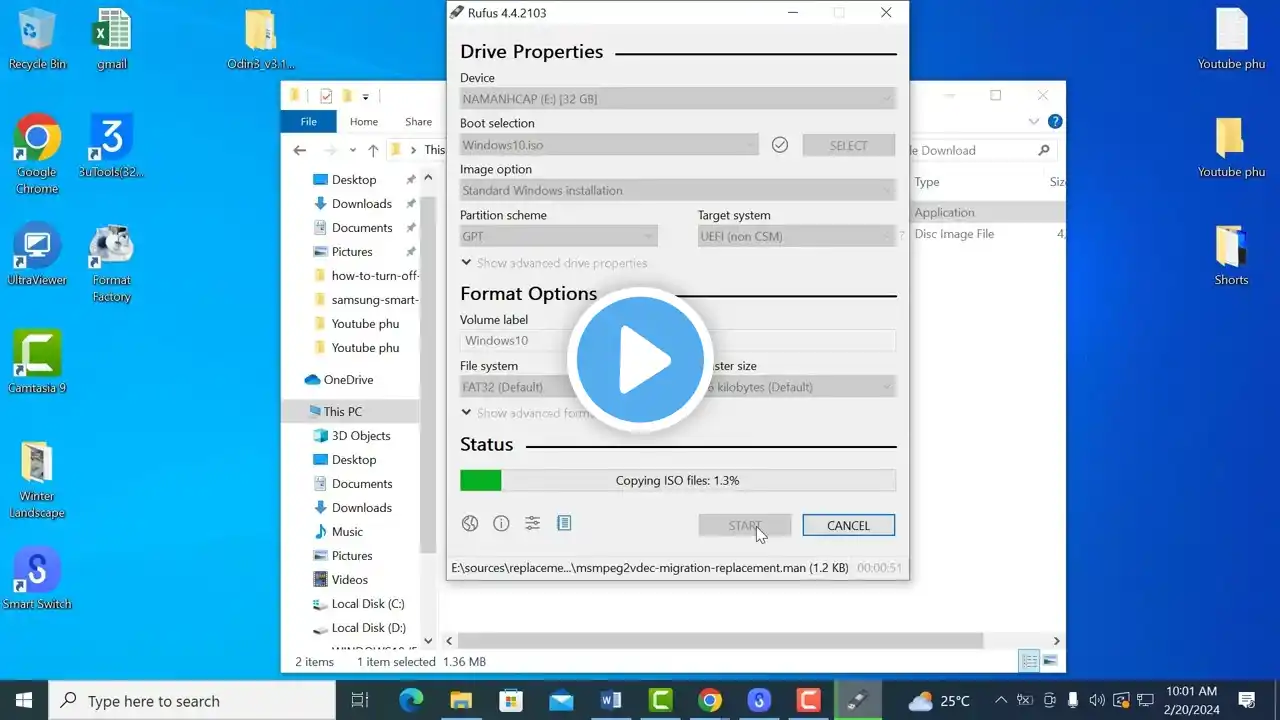Open Windows Start menu
The width and height of the screenshot is (1280, 720).
(24, 700)
